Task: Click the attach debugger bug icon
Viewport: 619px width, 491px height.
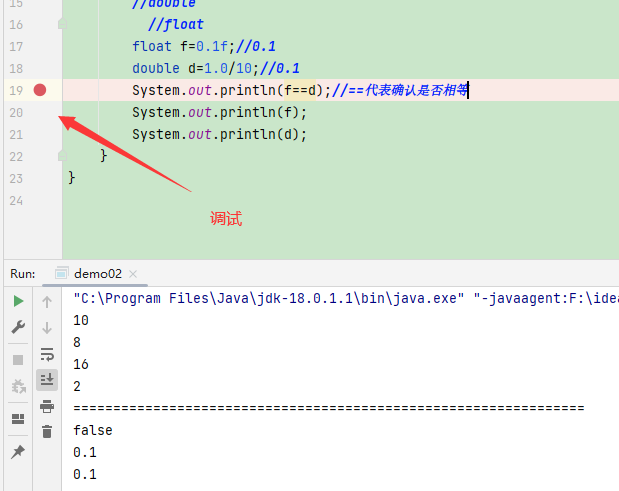Action: pos(18,386)
